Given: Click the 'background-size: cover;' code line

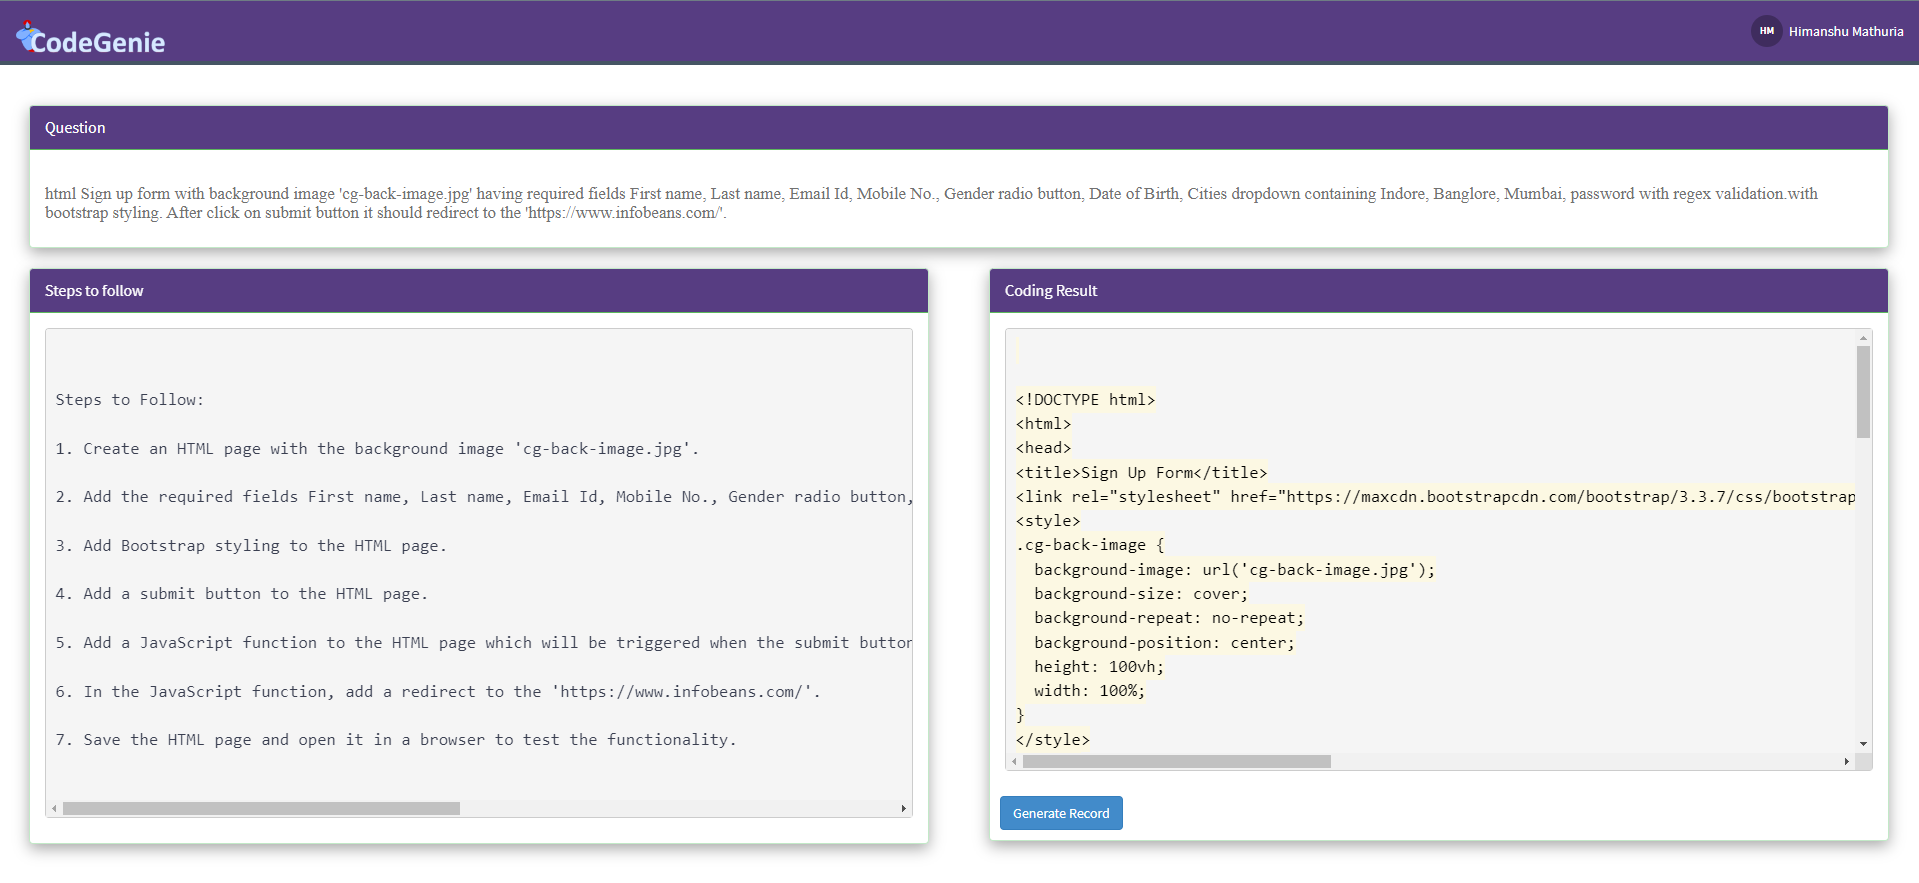Looking at the screenshot, I should pyautogui.click(x=1141, y=594).
